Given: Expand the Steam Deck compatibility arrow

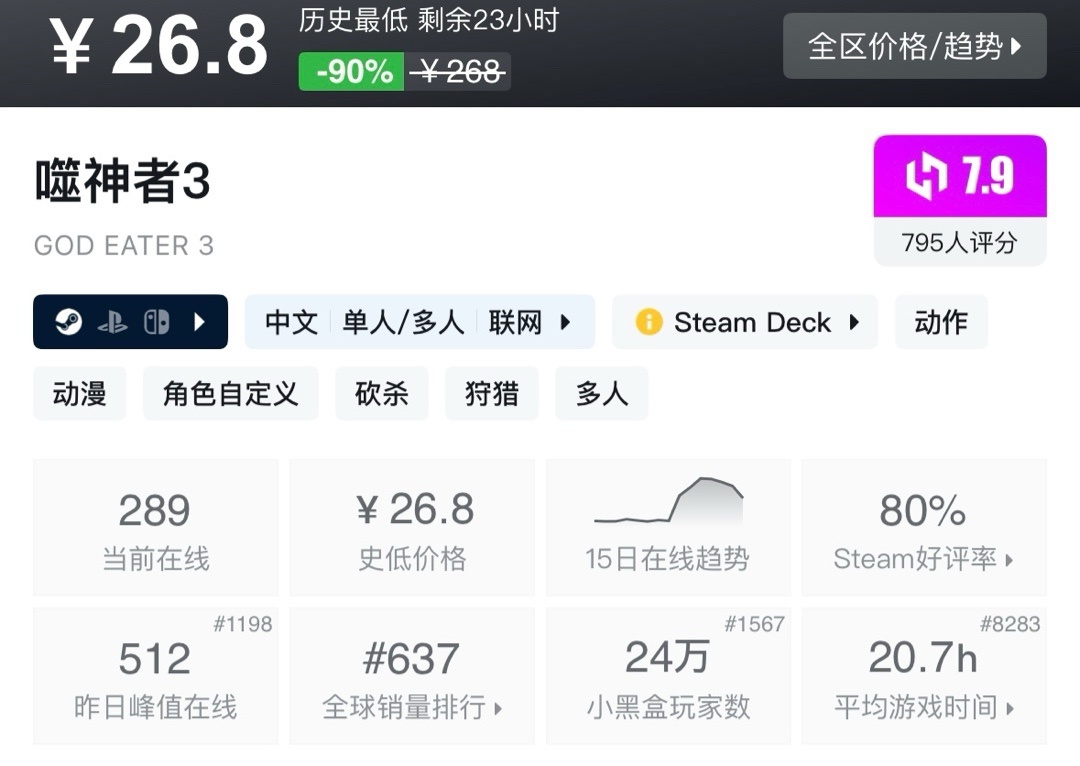Looking at the screenshot, I should [854, 322].
